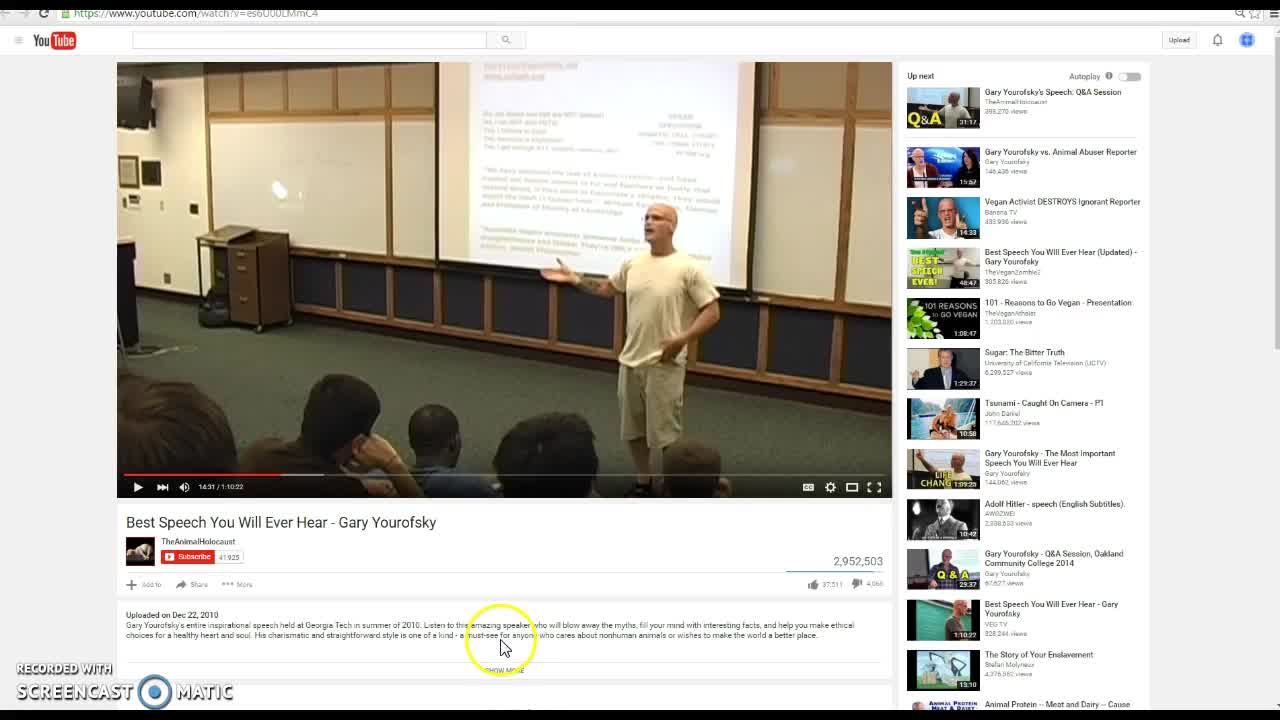Image resolution: width=1280 pixels, height=720 pixels.
Task: Open the YouTube home logo
Action: tap(55, 40)
